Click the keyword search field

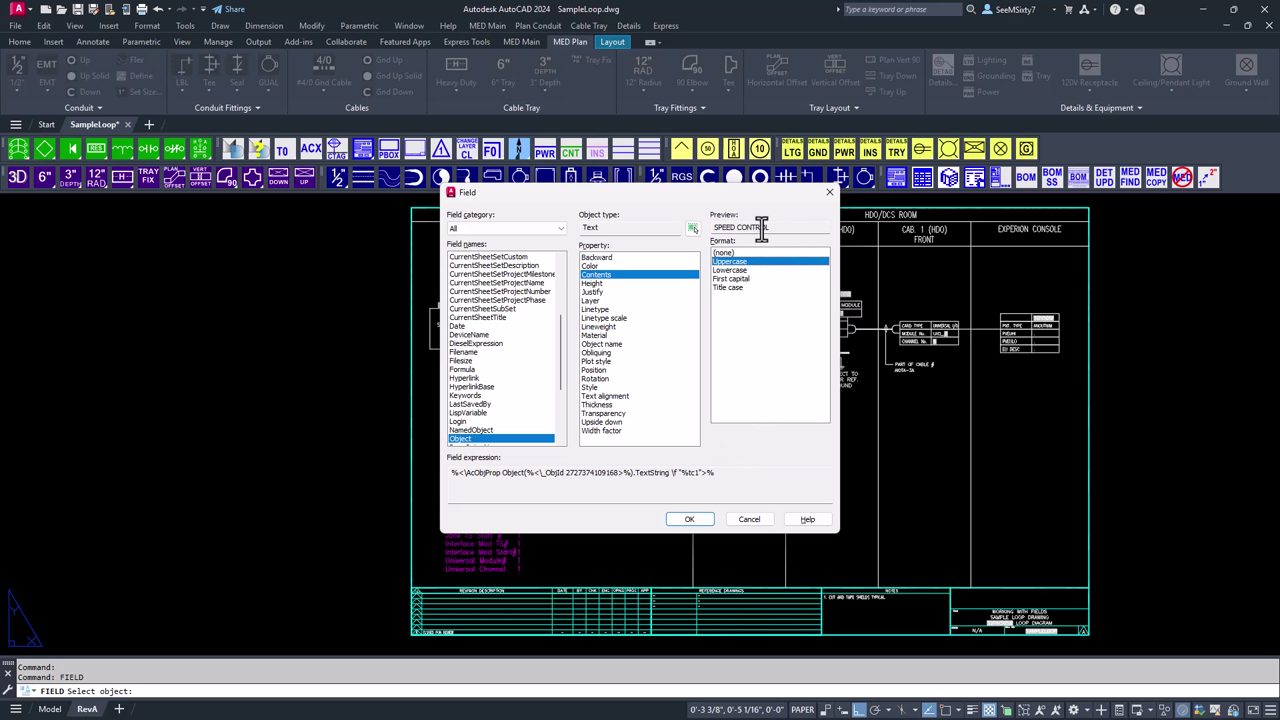coord(902,9)
